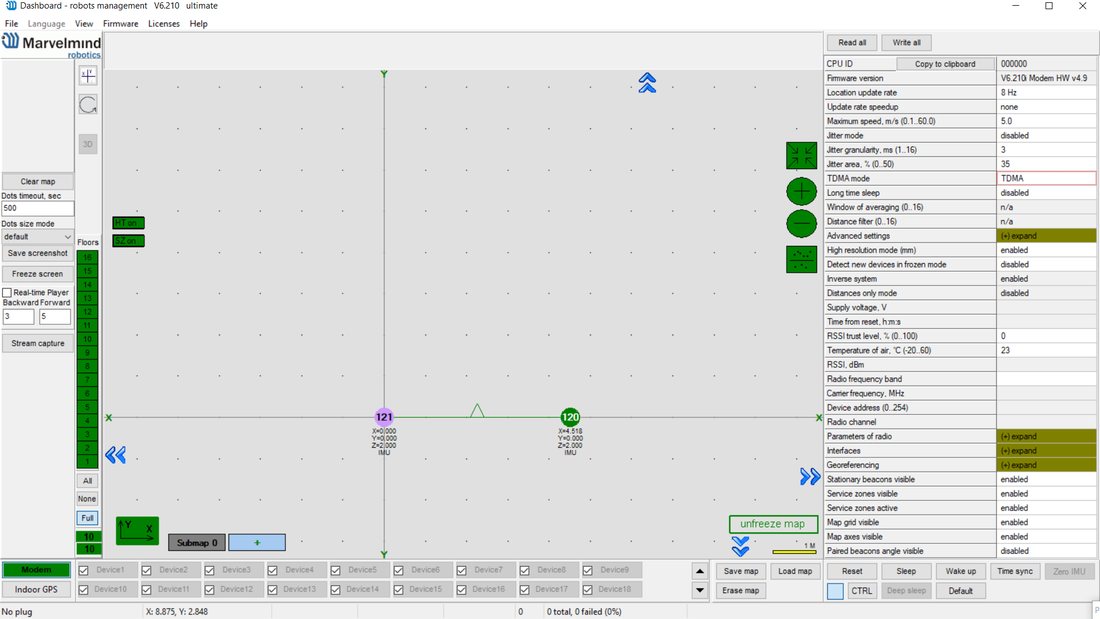Click the 3D view button
Image resolution: width=1100 pixels, height=619 pixels.
coord(88,145)
